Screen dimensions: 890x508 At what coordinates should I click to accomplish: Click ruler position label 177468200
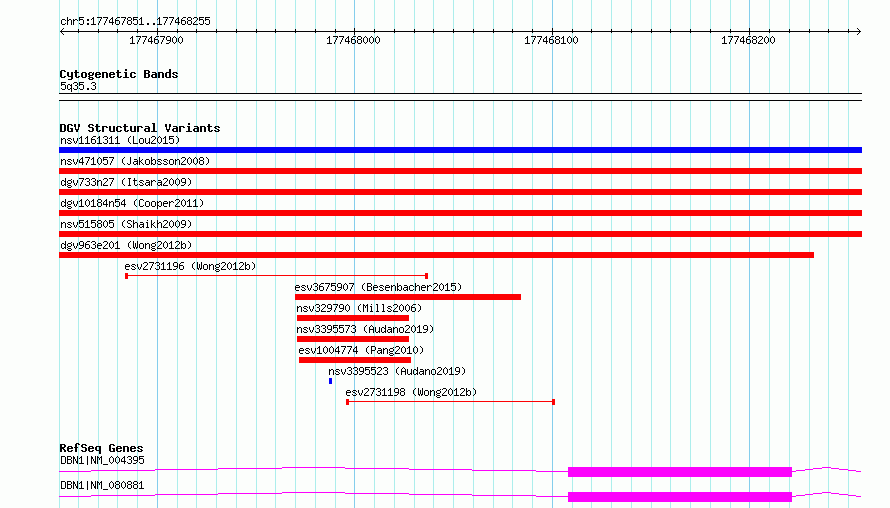pos(748,40)
